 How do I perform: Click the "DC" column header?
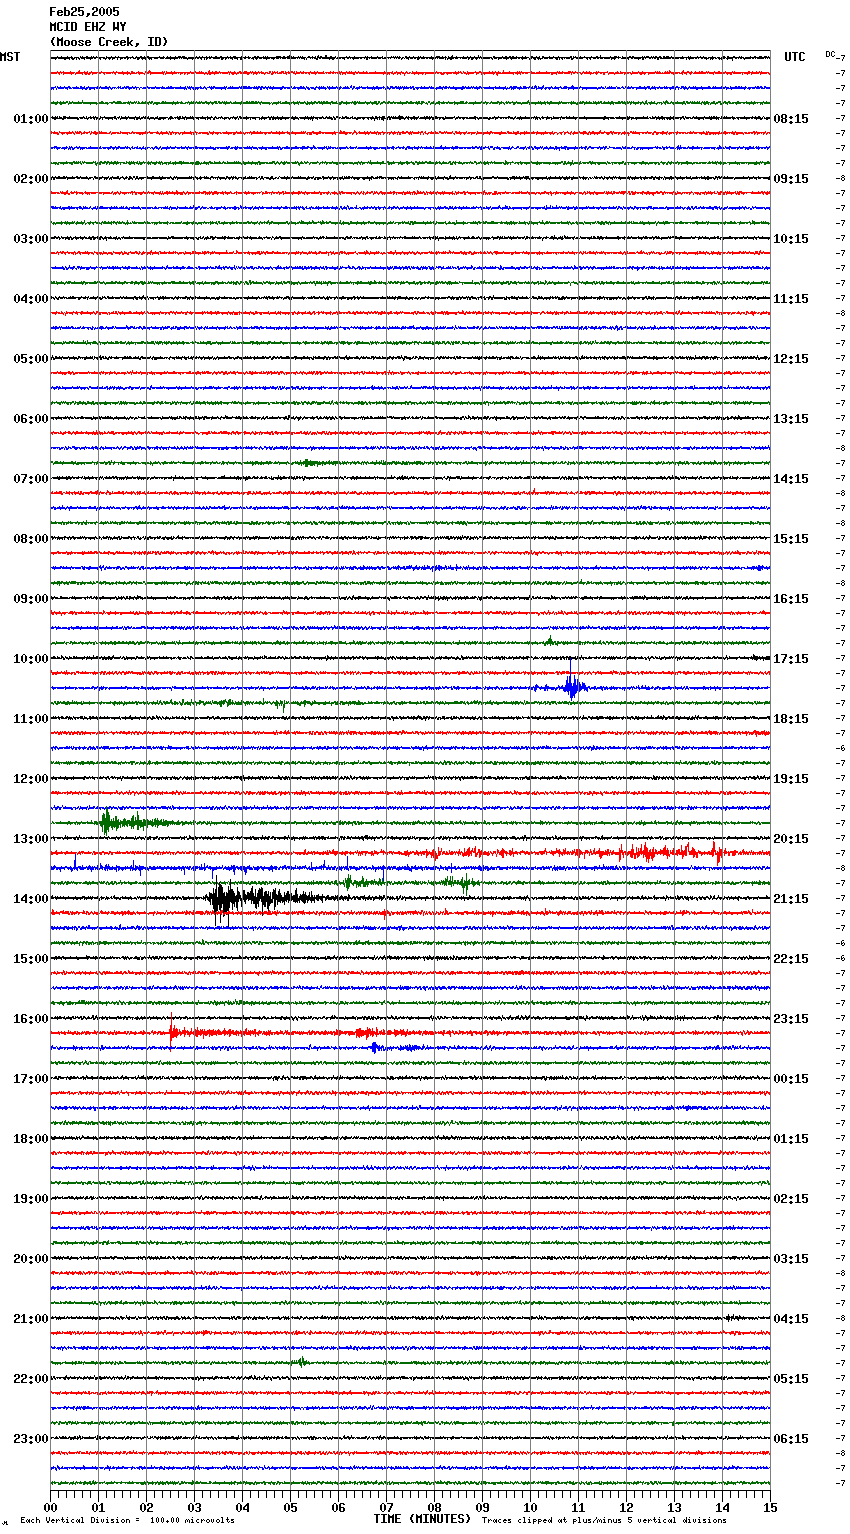point(830,54)
